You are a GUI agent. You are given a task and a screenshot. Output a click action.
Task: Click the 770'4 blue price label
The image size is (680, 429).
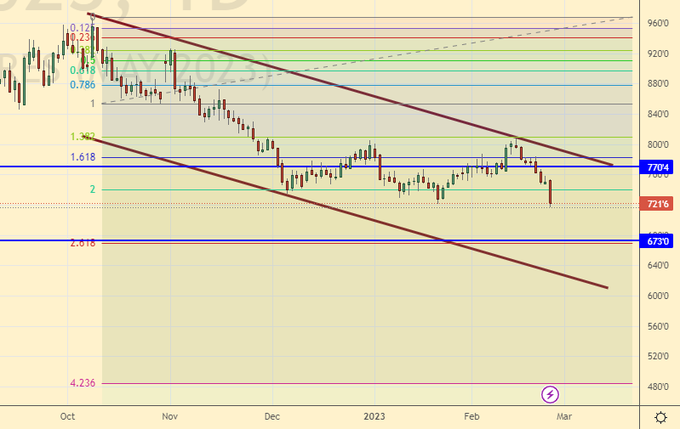(658, 168)
